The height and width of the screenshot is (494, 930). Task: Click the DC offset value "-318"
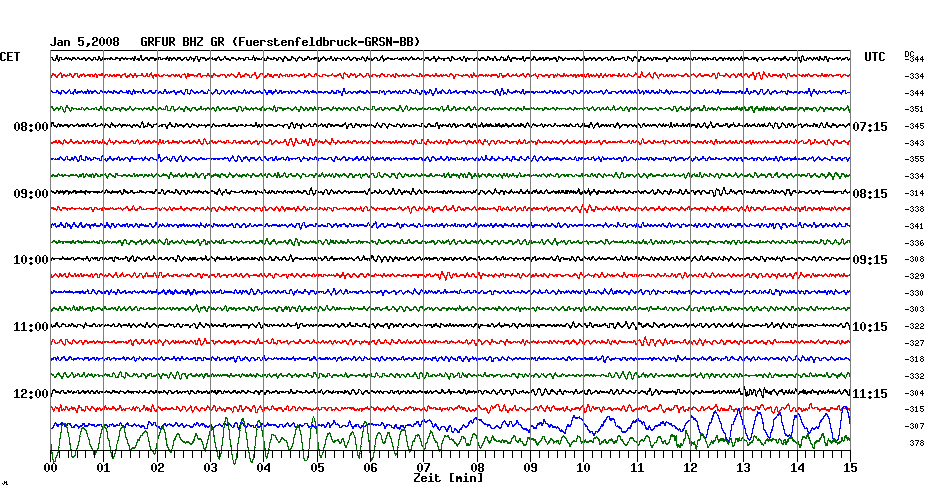click(x=915, y=359)
